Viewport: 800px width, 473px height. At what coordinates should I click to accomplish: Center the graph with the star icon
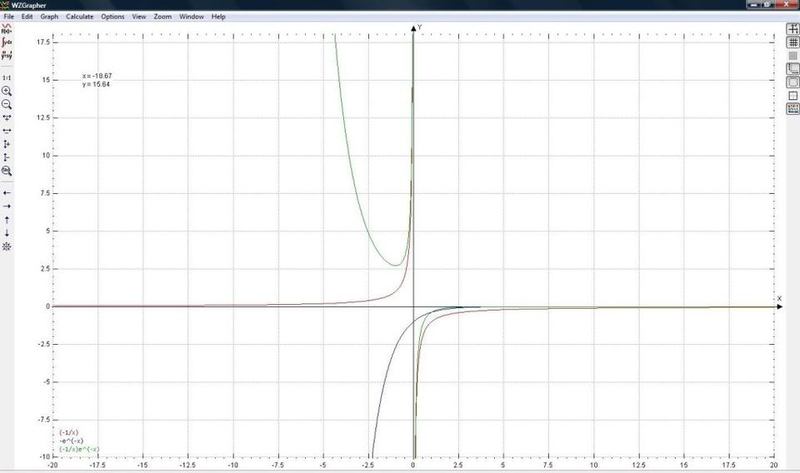(7, 246)
